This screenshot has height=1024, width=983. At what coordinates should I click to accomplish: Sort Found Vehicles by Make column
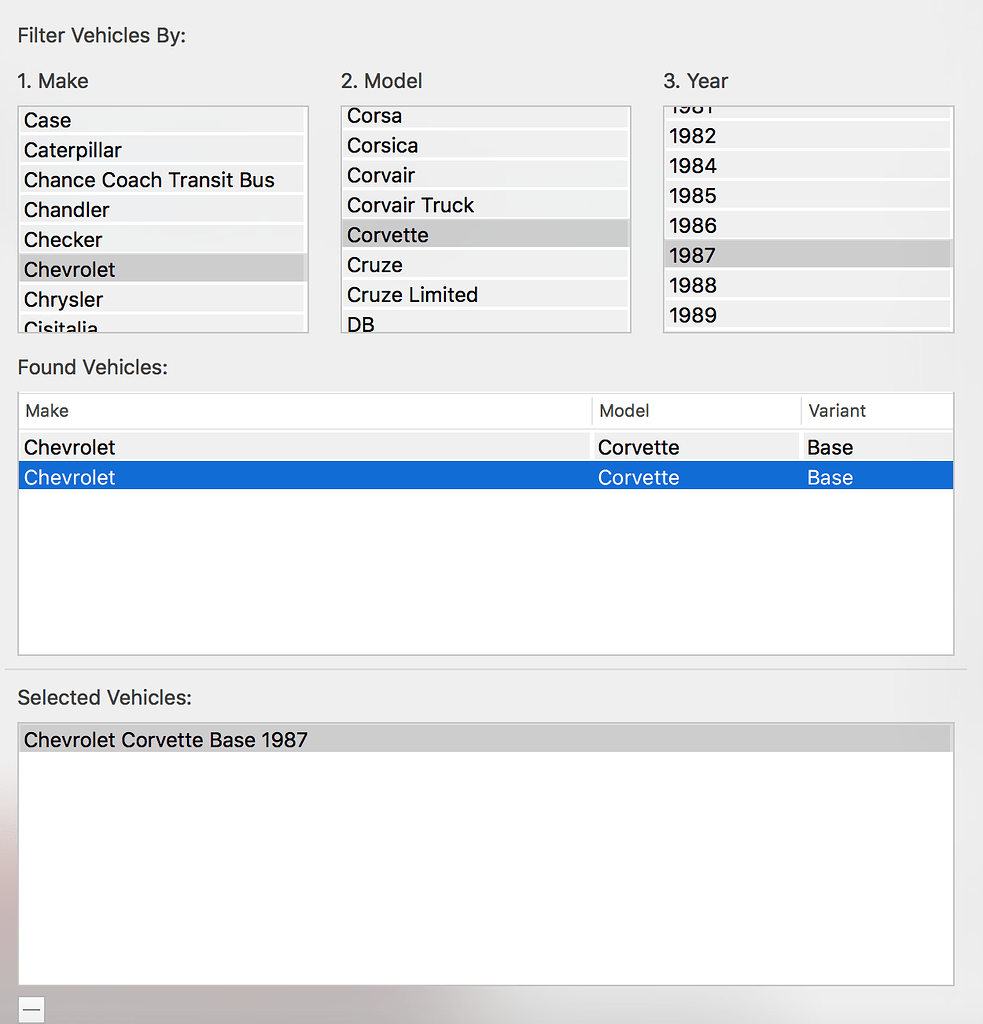pos(305,411)
